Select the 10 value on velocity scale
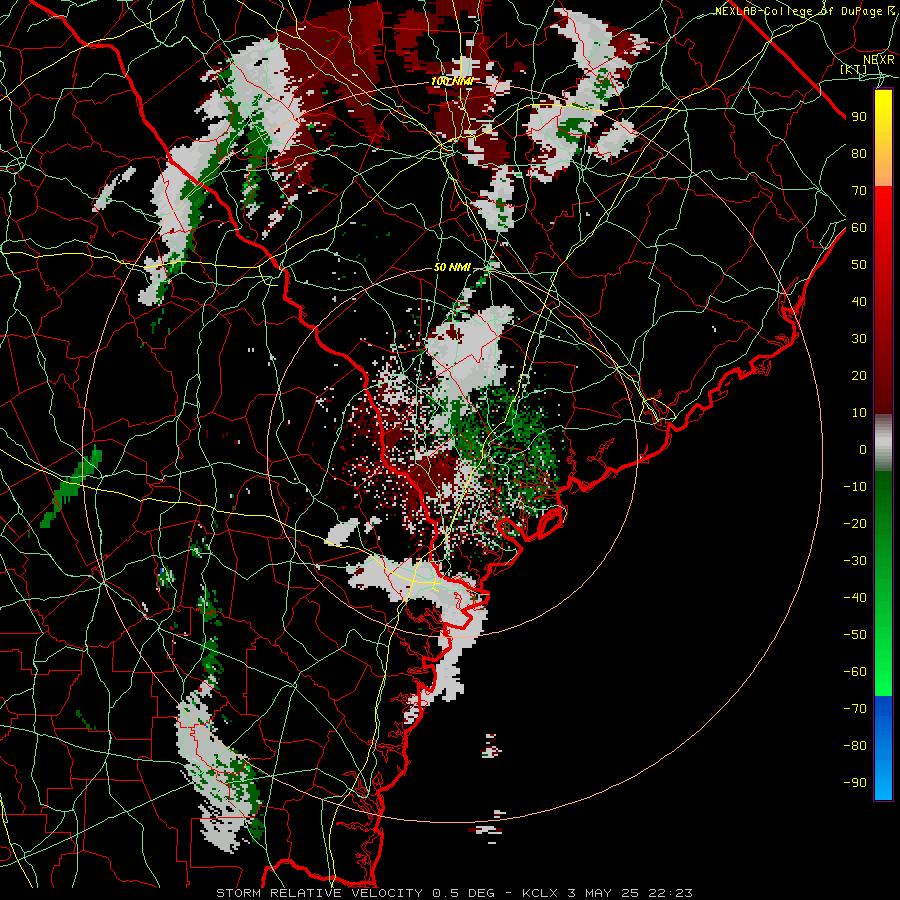 click(859, 413)
